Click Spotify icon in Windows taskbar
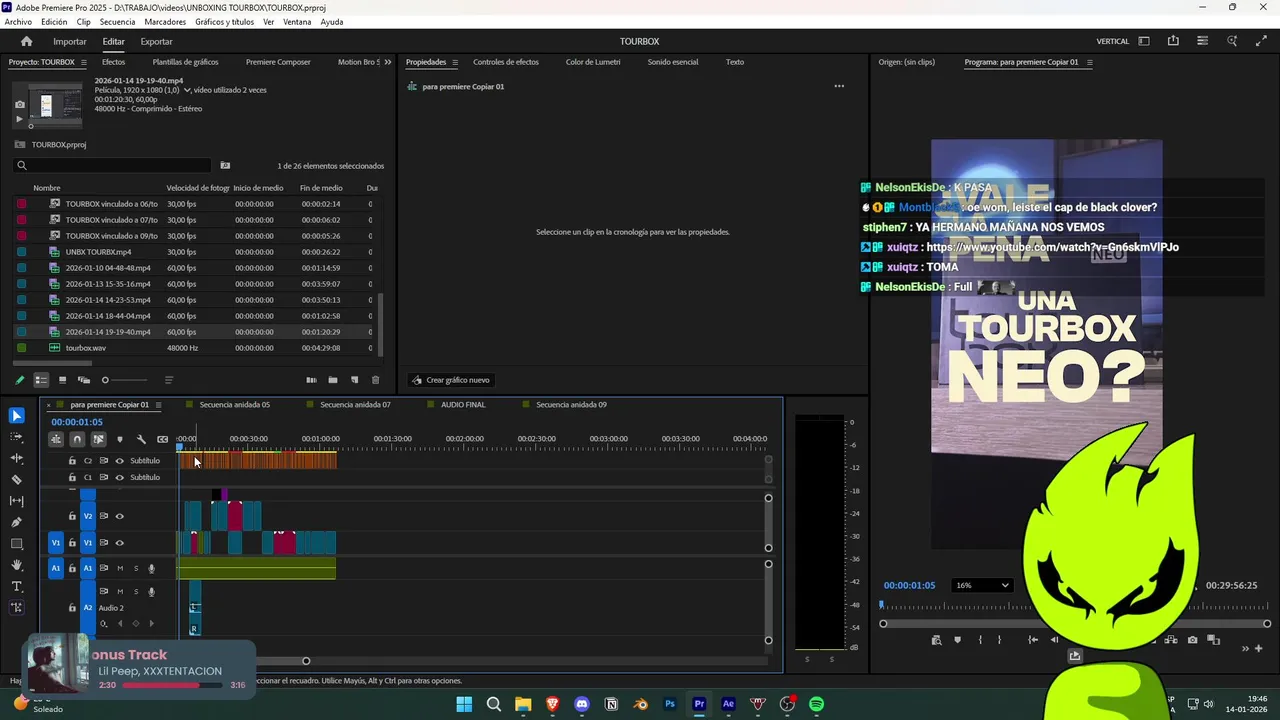 click(x=816, y=704)
